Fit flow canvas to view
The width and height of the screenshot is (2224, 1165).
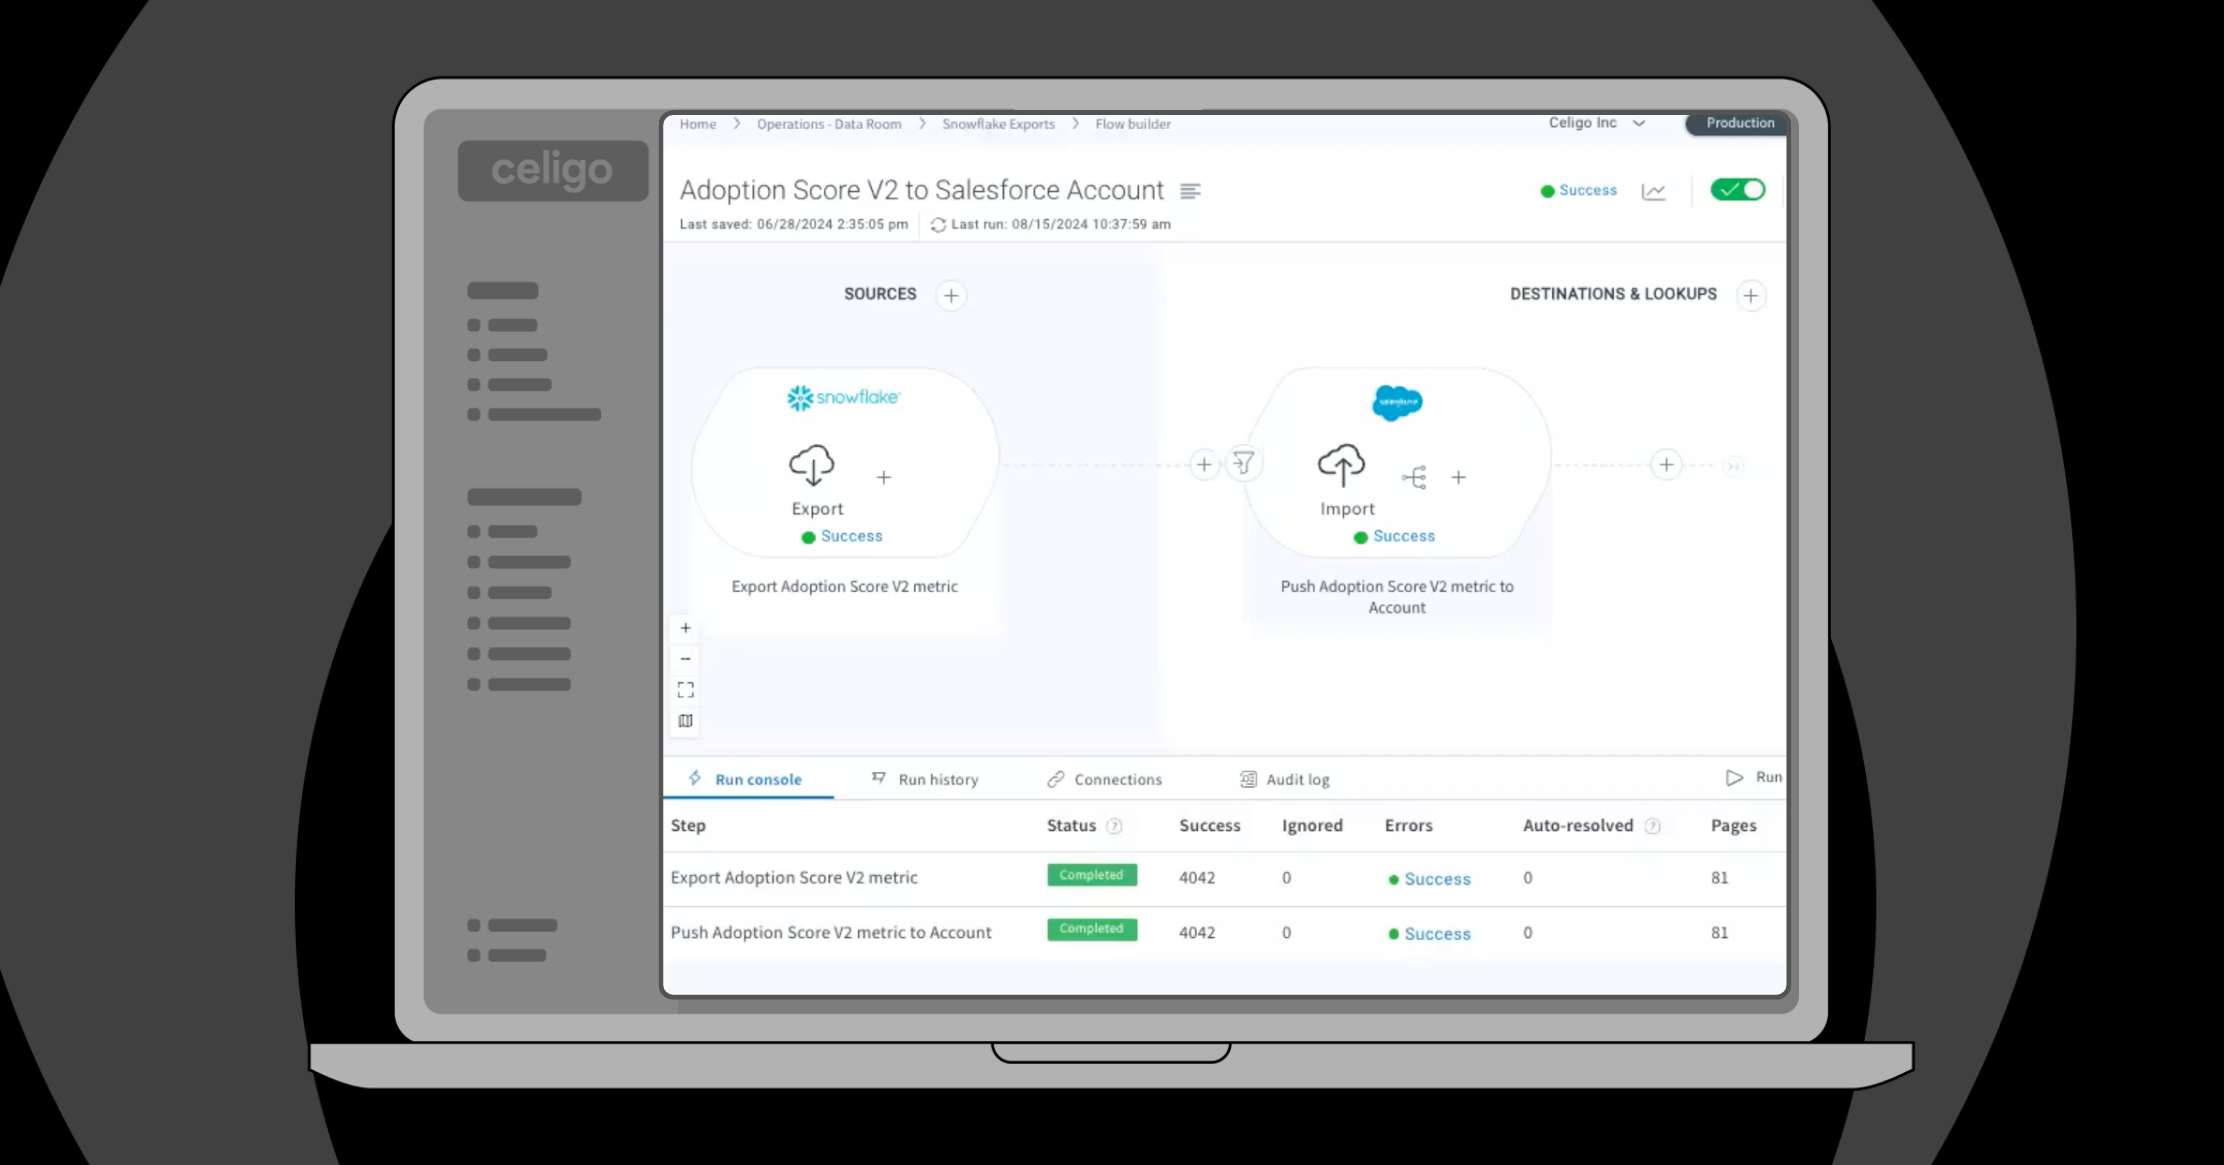click(685, 690)
